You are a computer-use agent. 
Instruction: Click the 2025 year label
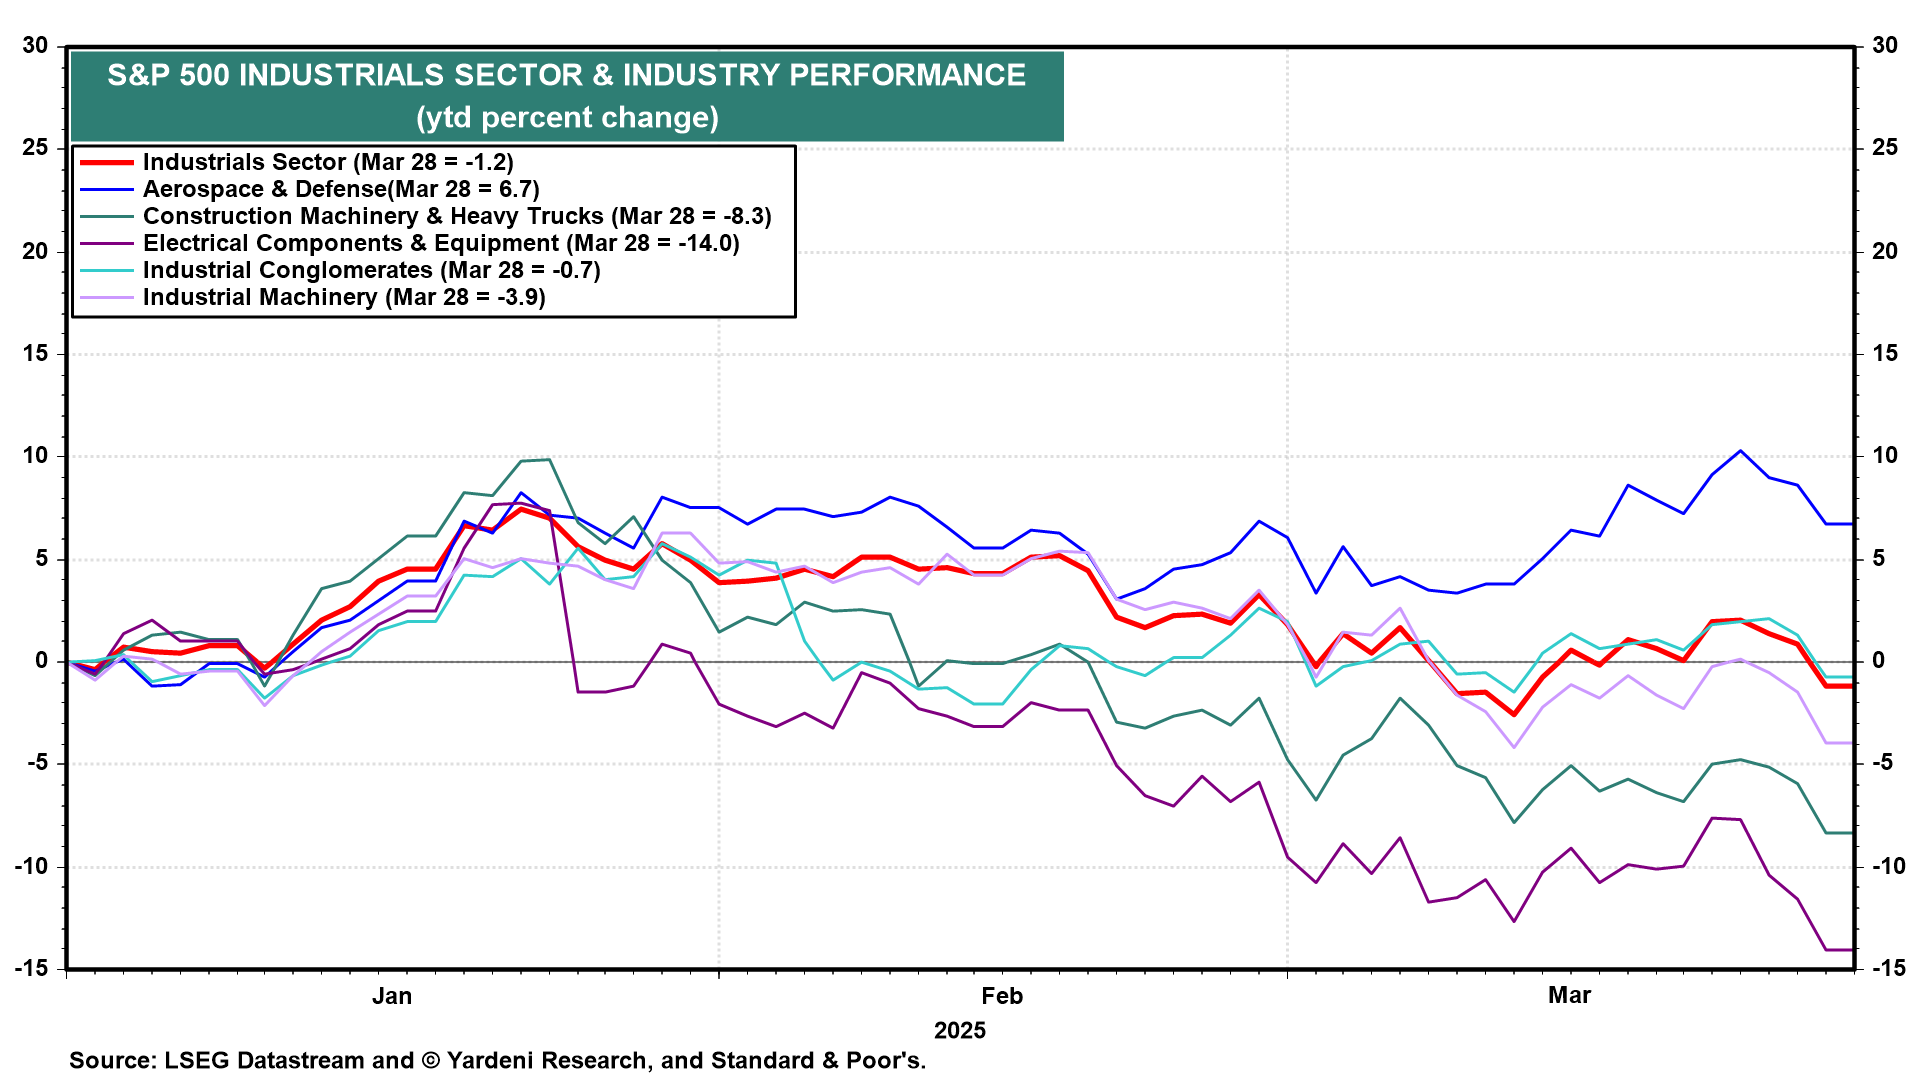tap(959, 1031)
